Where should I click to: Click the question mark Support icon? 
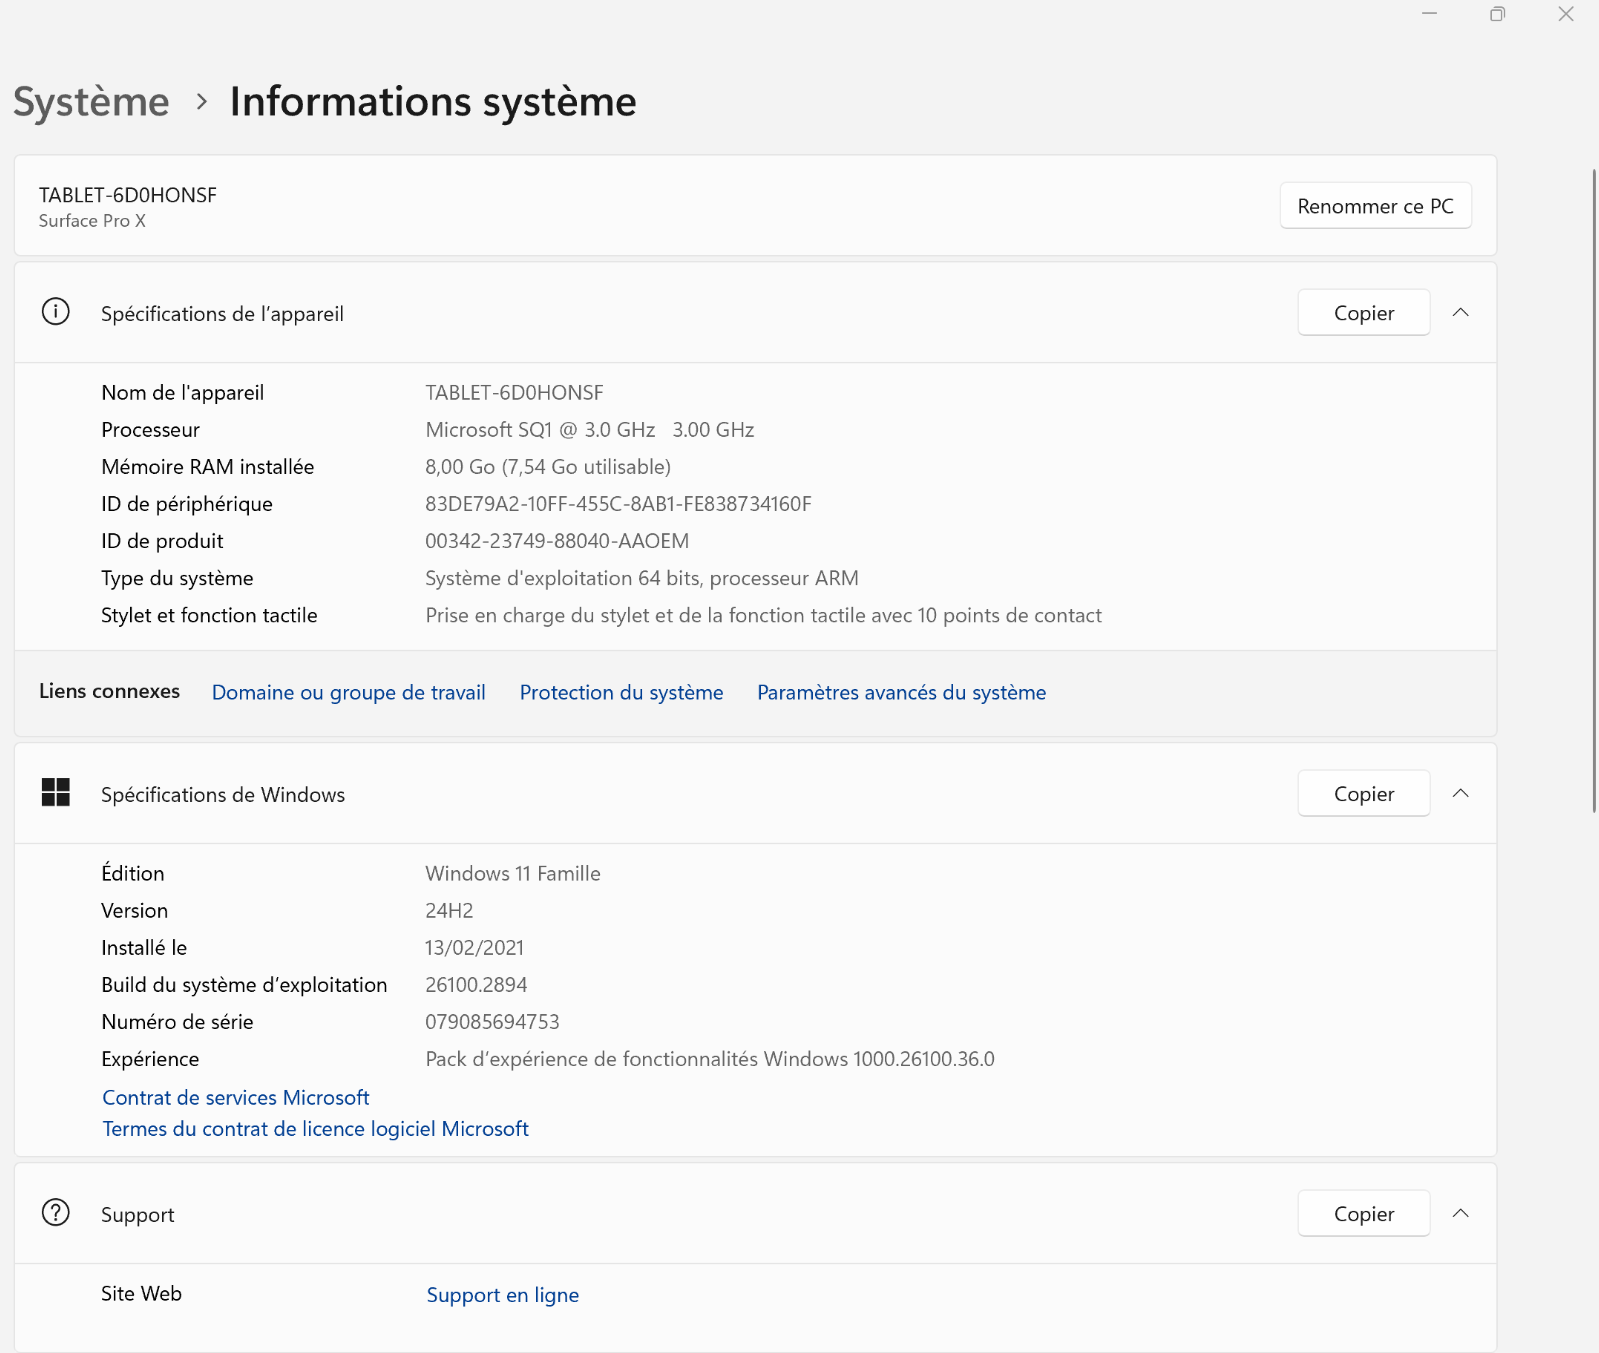point(56,1213)
